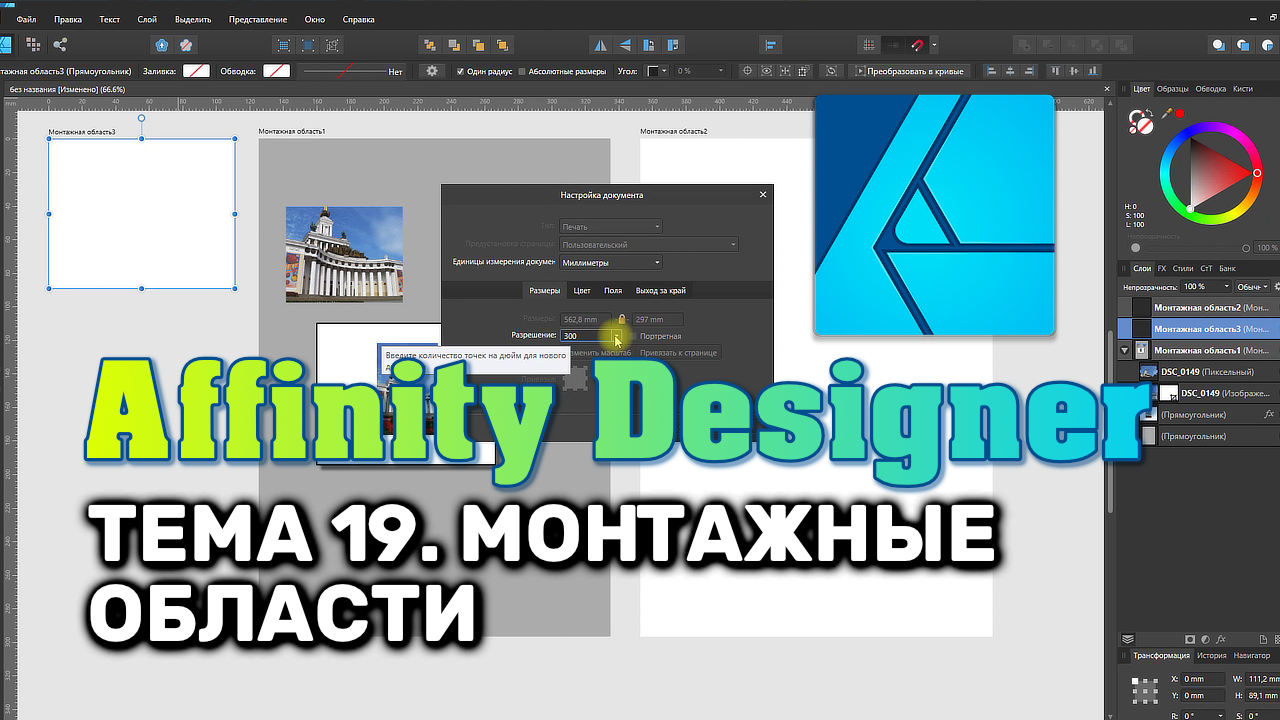Open the corner type dropdown after Угол

[657, 71]
